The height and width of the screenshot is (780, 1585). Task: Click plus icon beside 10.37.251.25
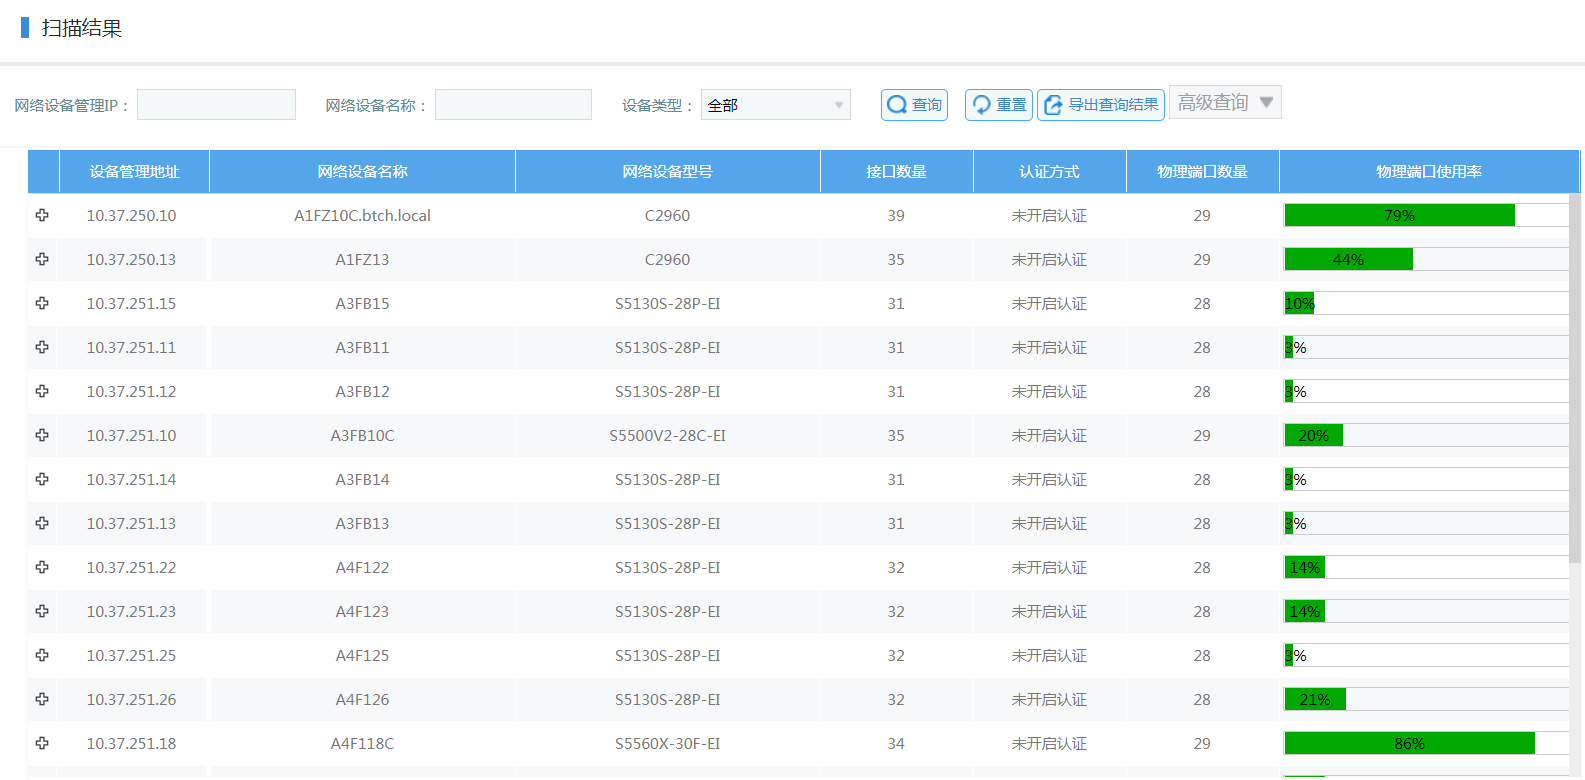pos(42,655)
